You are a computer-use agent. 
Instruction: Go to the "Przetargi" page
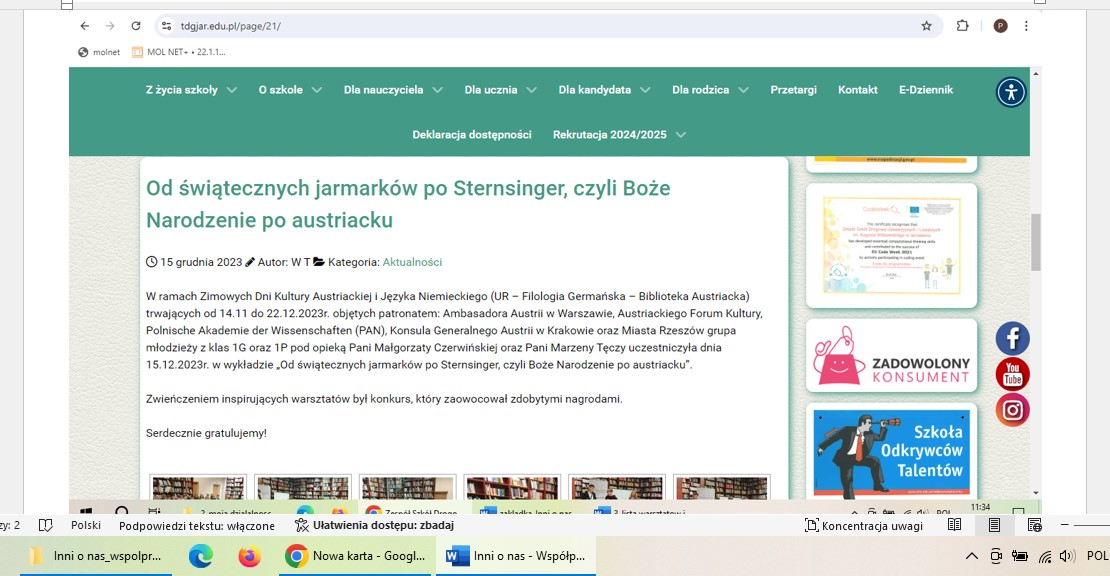(793, 90)
